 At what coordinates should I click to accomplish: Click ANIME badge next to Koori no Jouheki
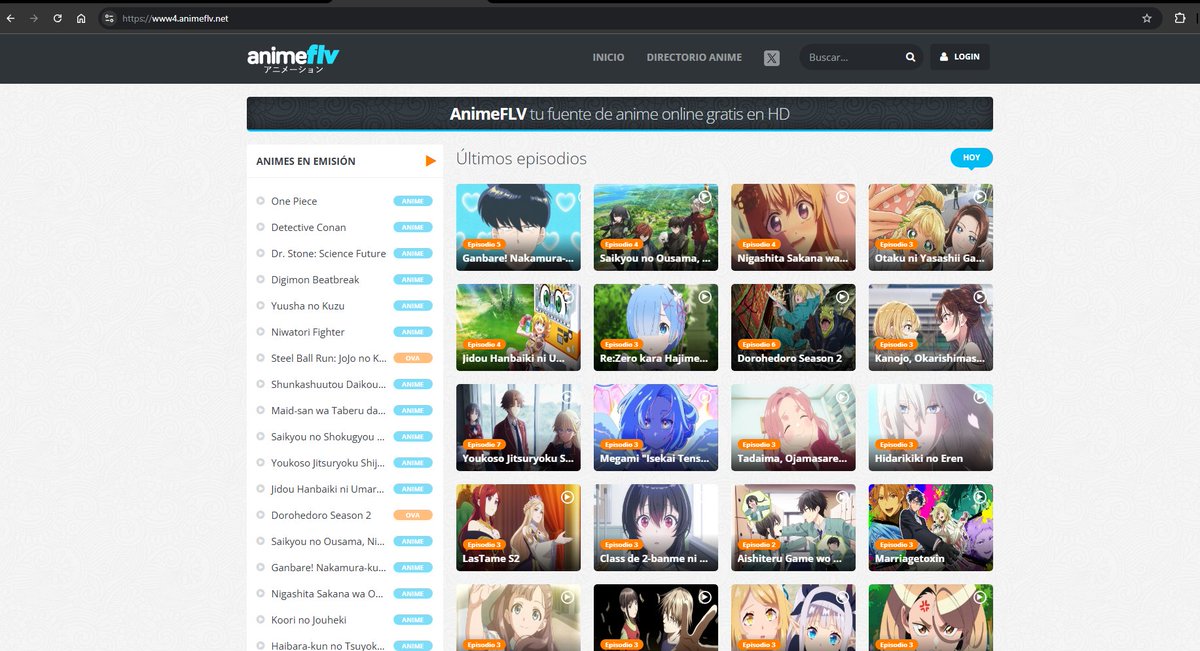413,620
